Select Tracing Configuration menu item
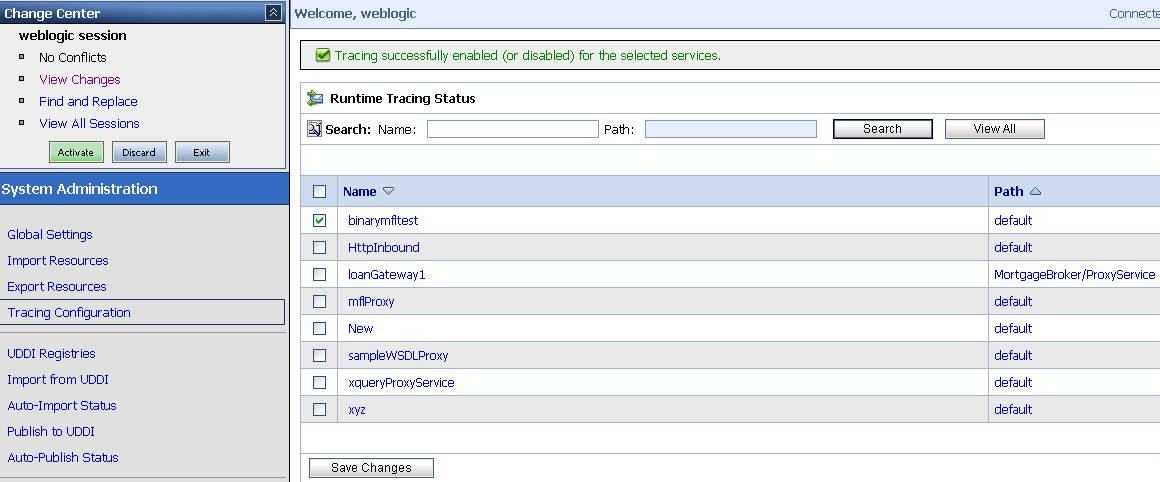Image resolution: width=1160 pixels, height=482 pixels. [142, 312]
